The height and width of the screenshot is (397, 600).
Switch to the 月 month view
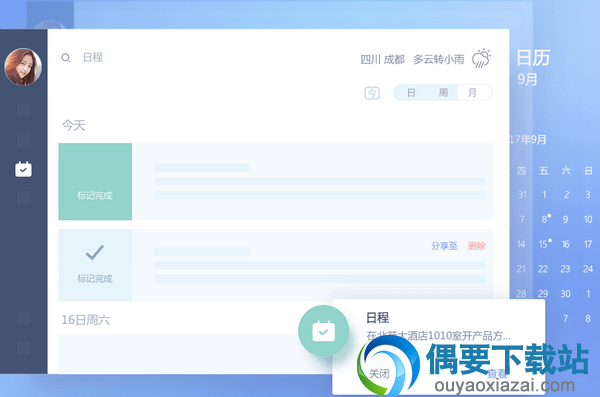(473, 93)
